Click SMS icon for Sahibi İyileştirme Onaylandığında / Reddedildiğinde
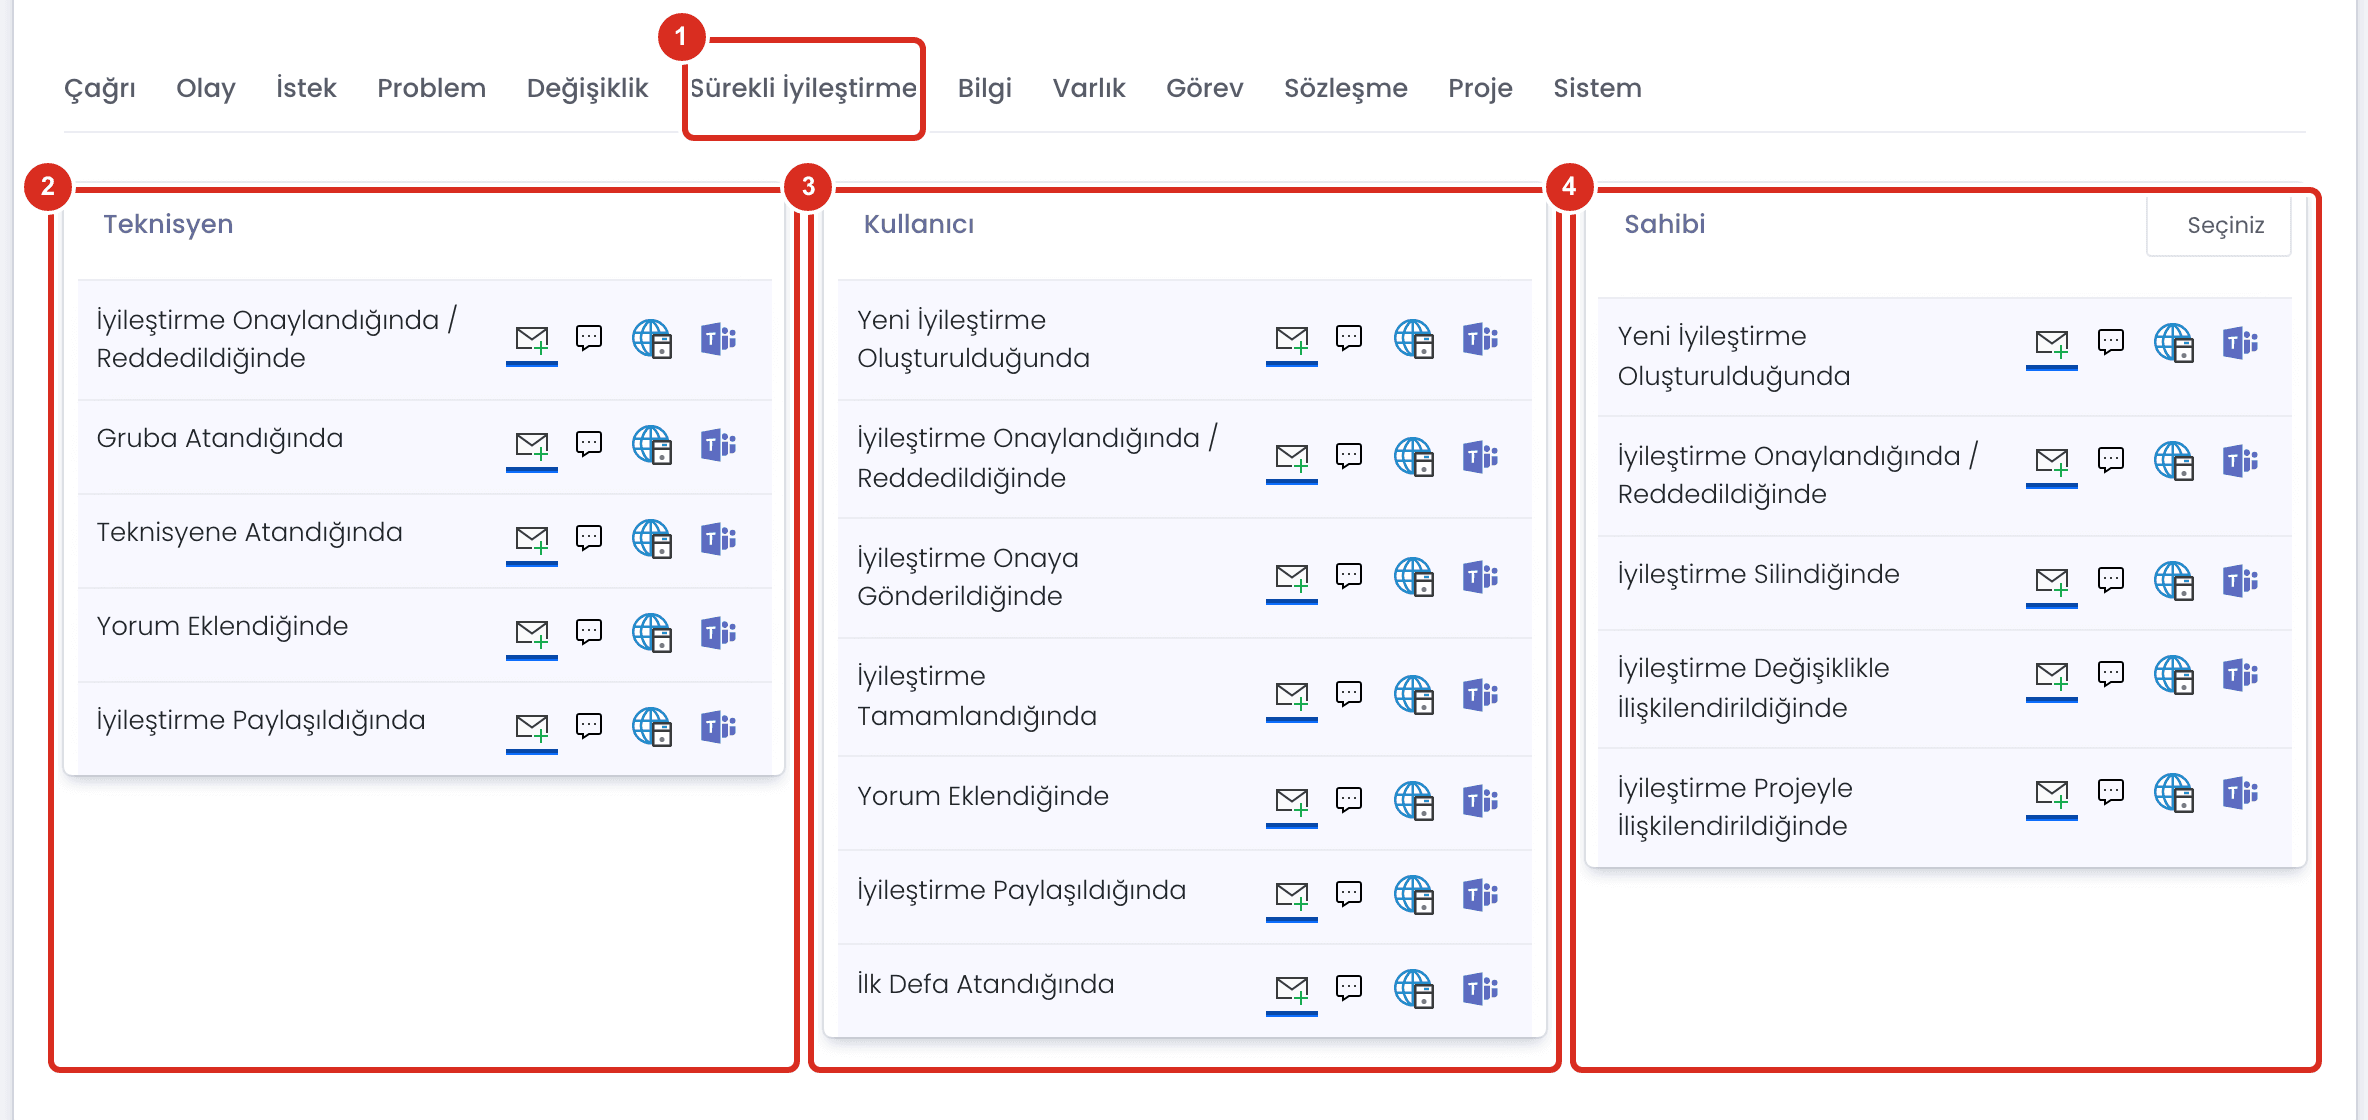This screenshot has width=2368, height=1120. [x=2111, y=460]
